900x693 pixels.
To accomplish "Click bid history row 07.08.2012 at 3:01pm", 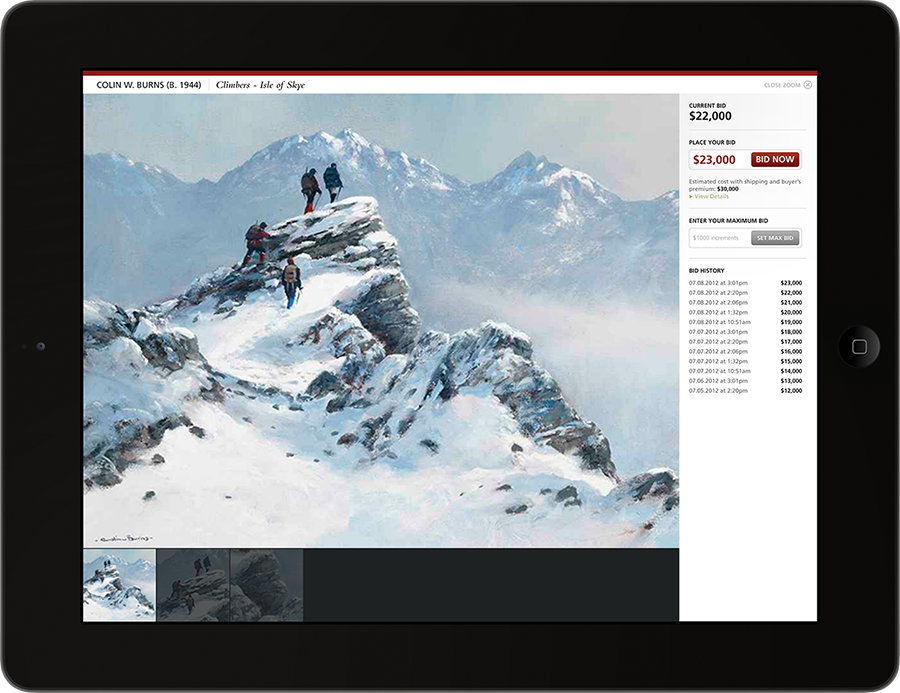I will [x=745, y=283].
